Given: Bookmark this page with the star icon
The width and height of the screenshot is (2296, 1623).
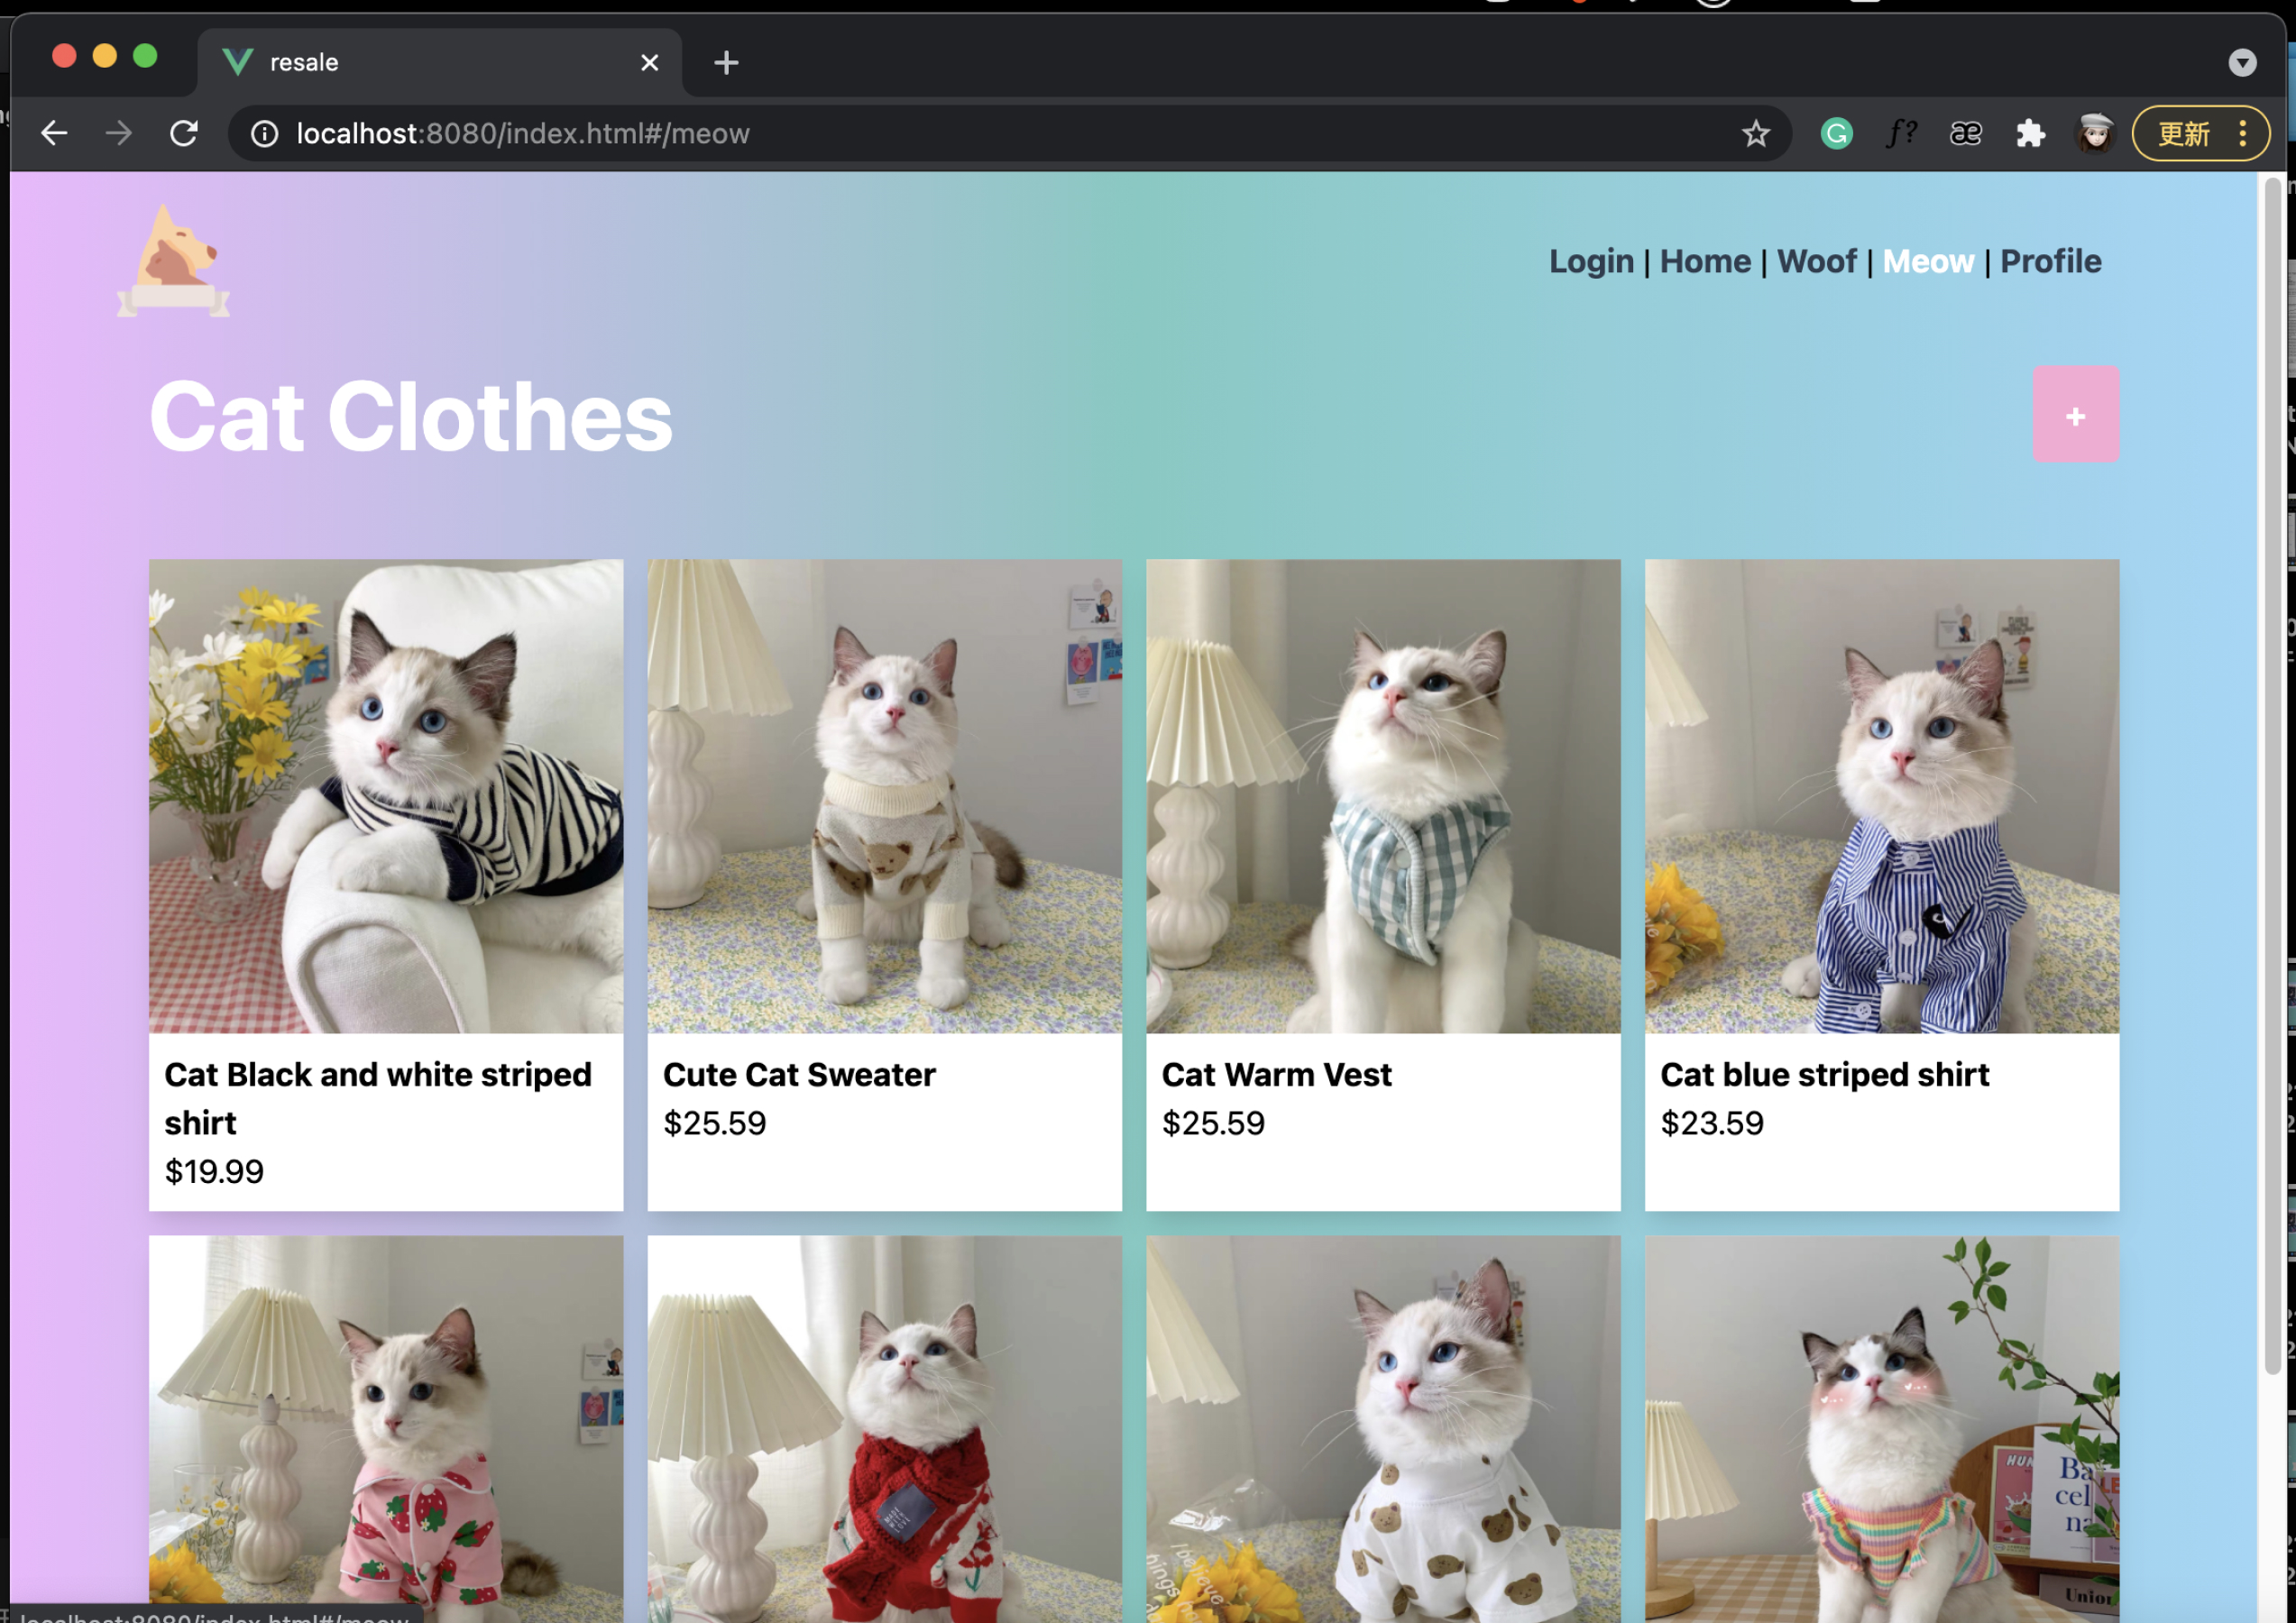Looking at the screenshot, I should (1755, 133).
